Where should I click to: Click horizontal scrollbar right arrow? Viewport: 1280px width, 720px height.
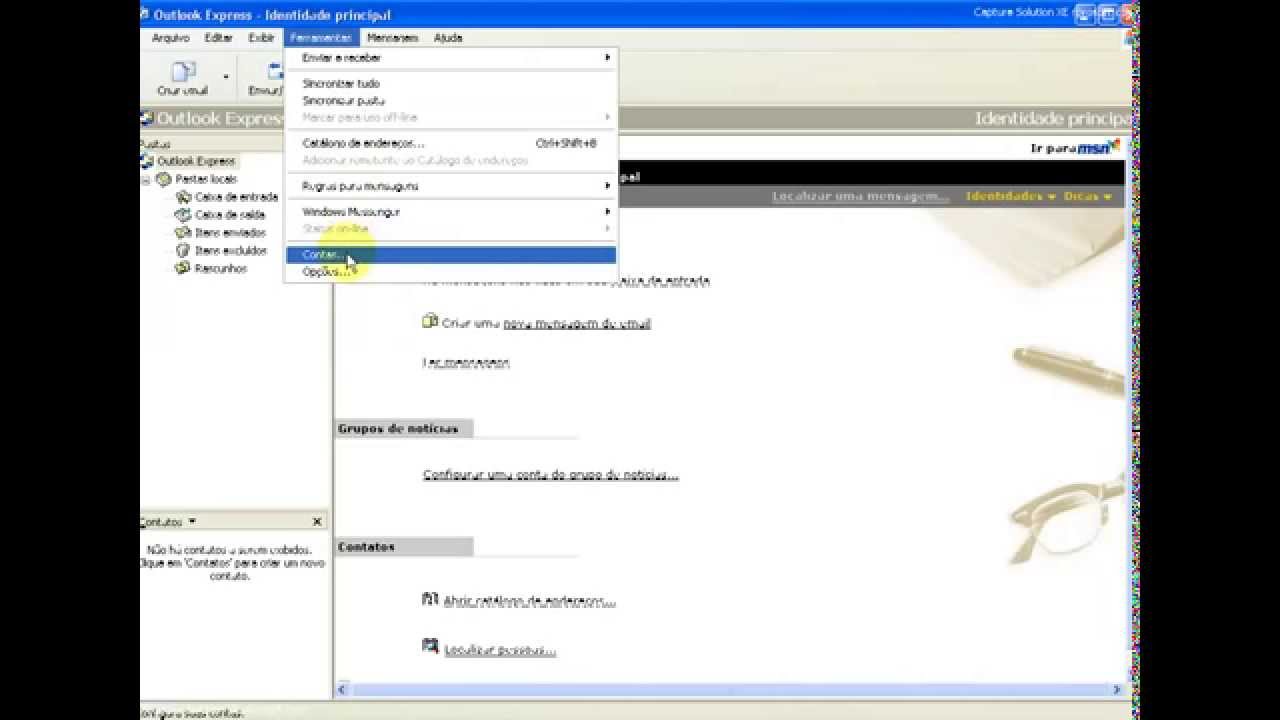(1117, 689)
